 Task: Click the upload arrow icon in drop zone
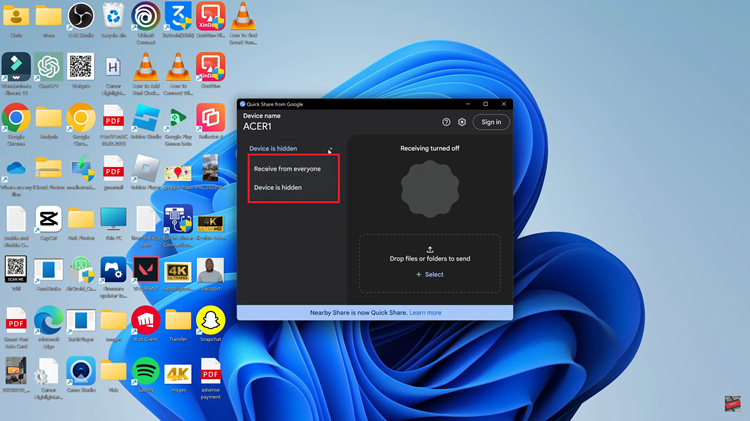pos(430,249)
